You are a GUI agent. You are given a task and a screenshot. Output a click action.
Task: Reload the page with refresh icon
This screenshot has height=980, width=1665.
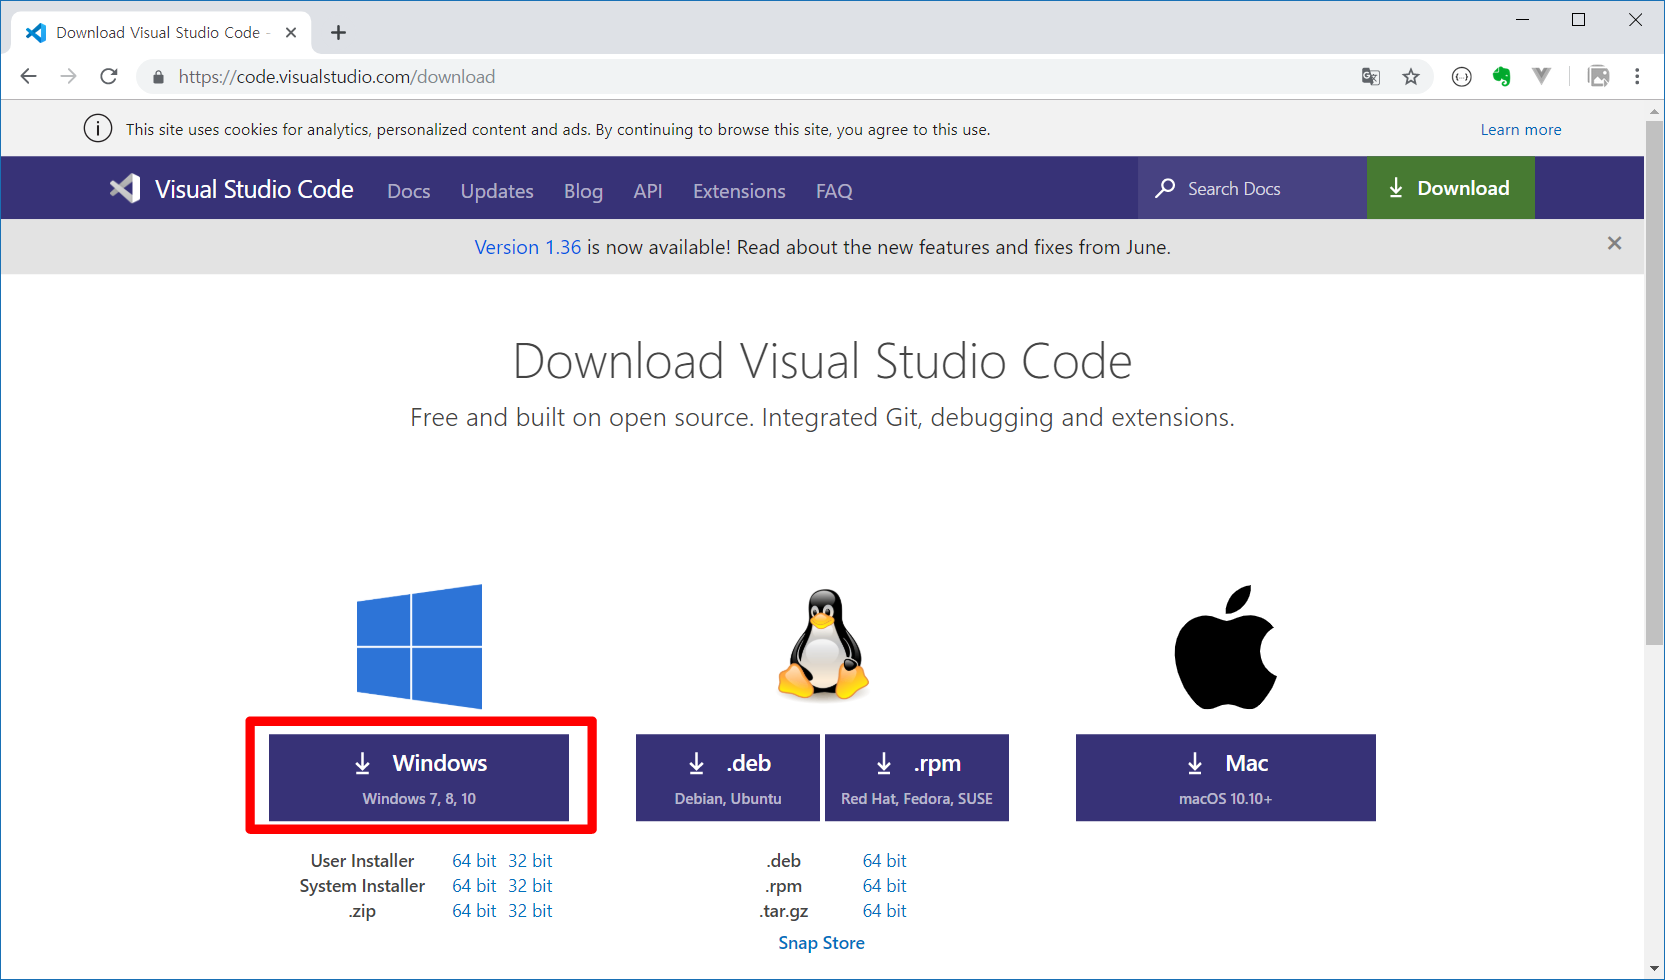tap(109, 77)
